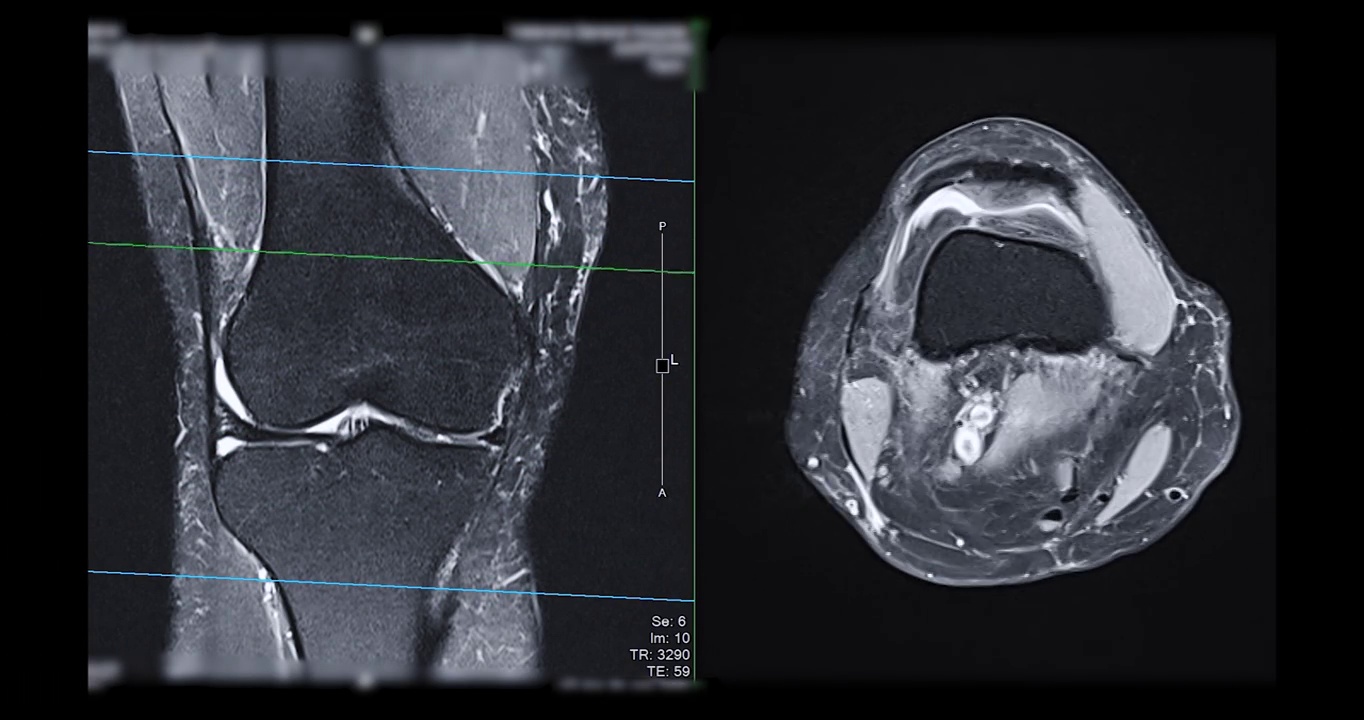Click the "Se: 6" series label

668,622
